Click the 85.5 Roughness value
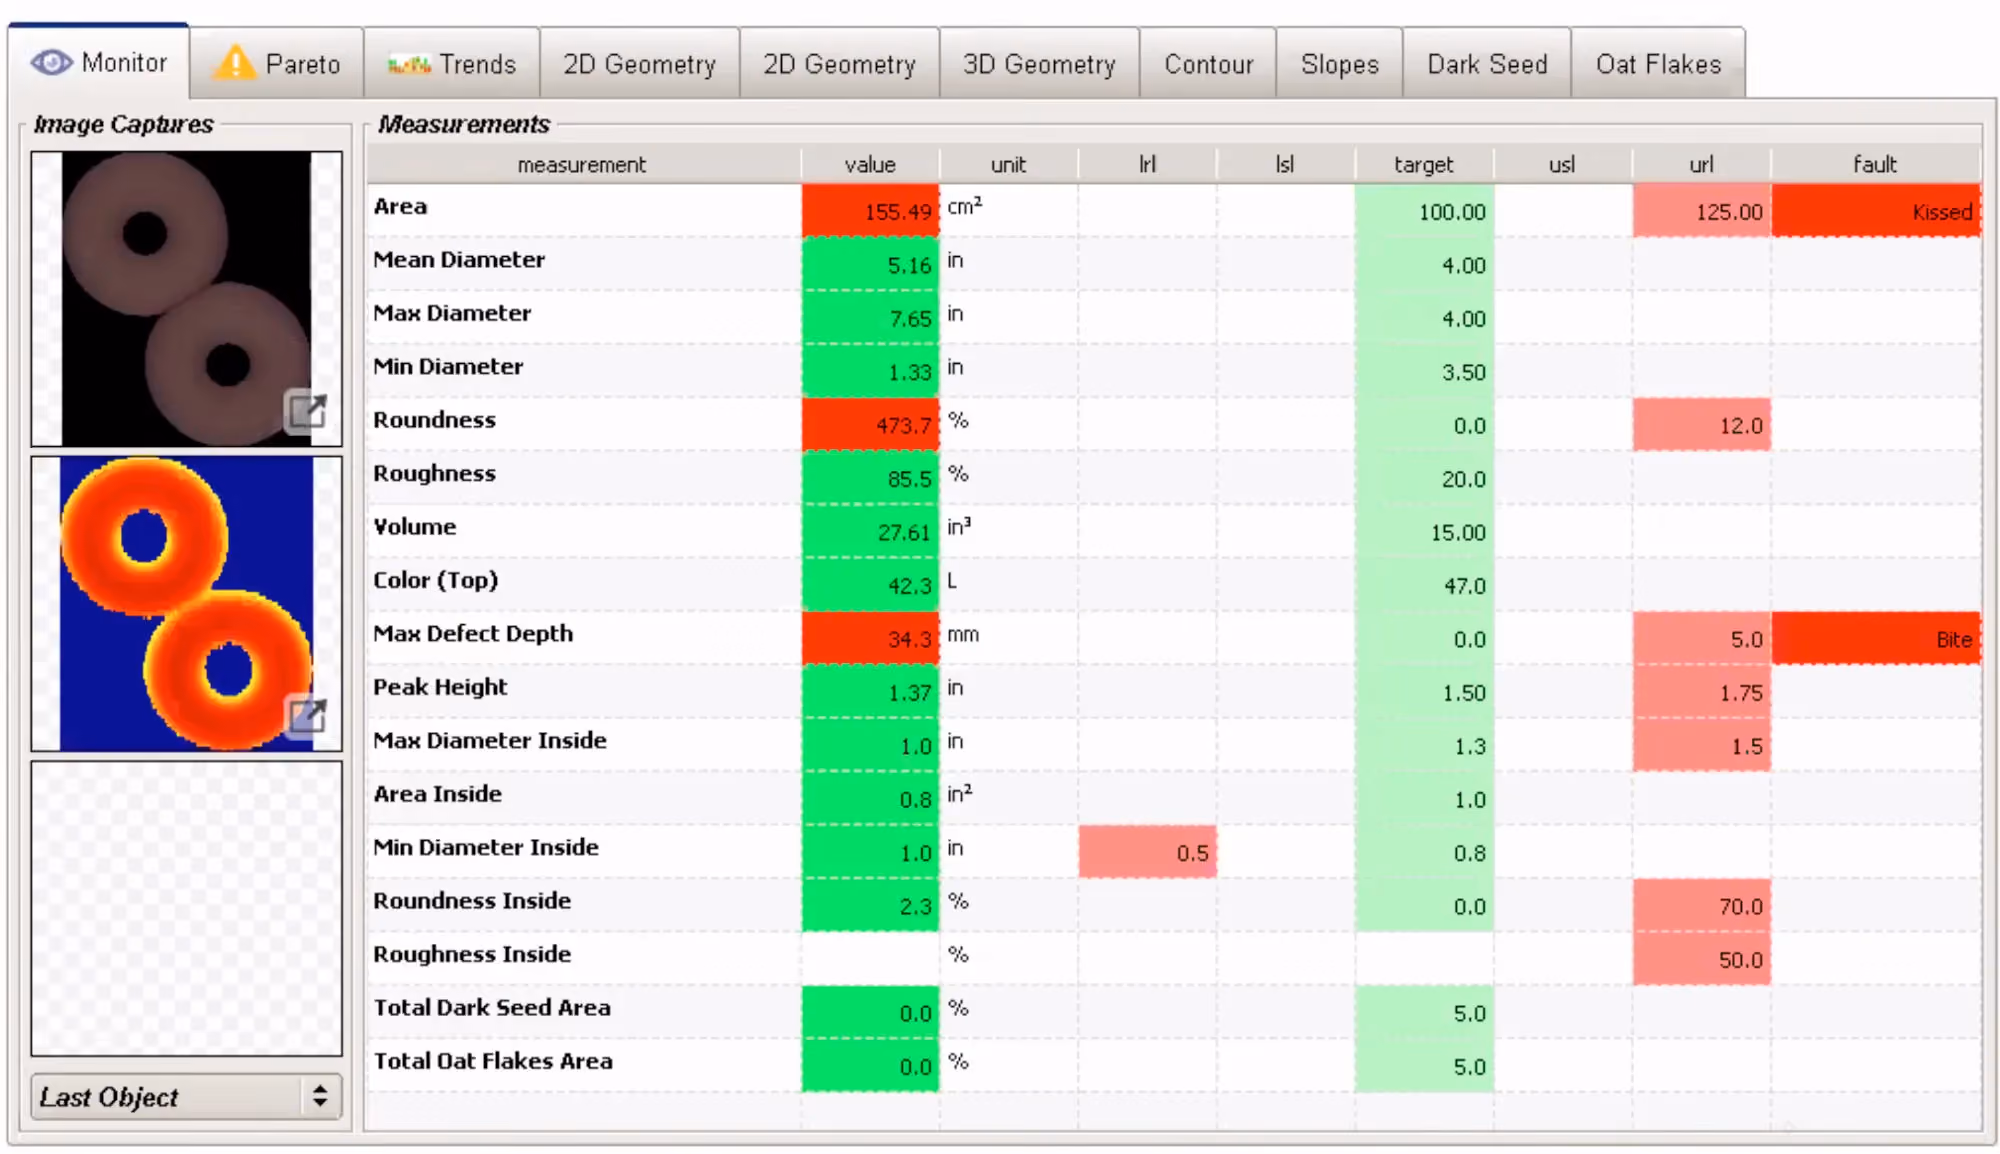2000x1154 pixels. tap(870, 478)
